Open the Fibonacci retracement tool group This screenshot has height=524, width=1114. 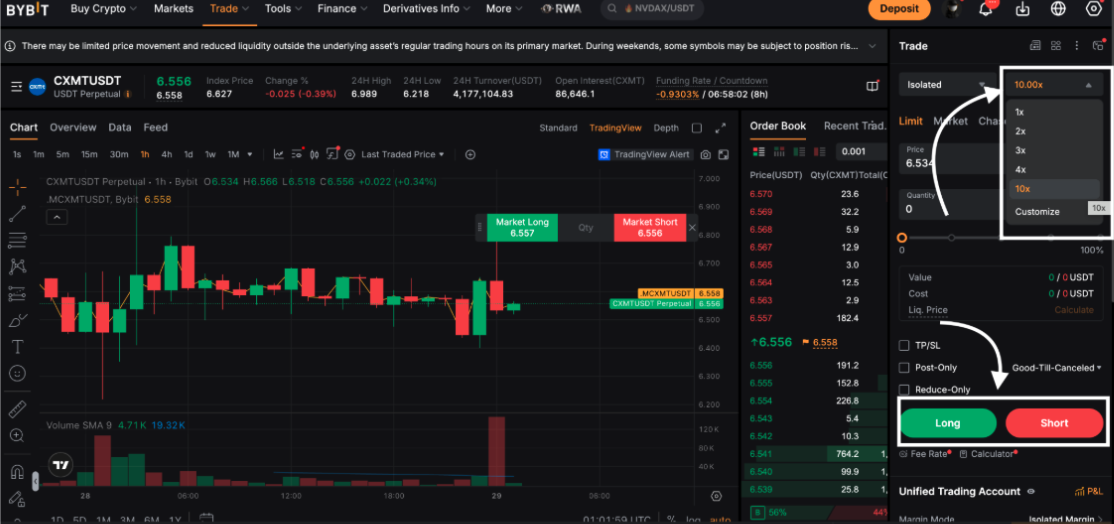(x=18, y=240)
